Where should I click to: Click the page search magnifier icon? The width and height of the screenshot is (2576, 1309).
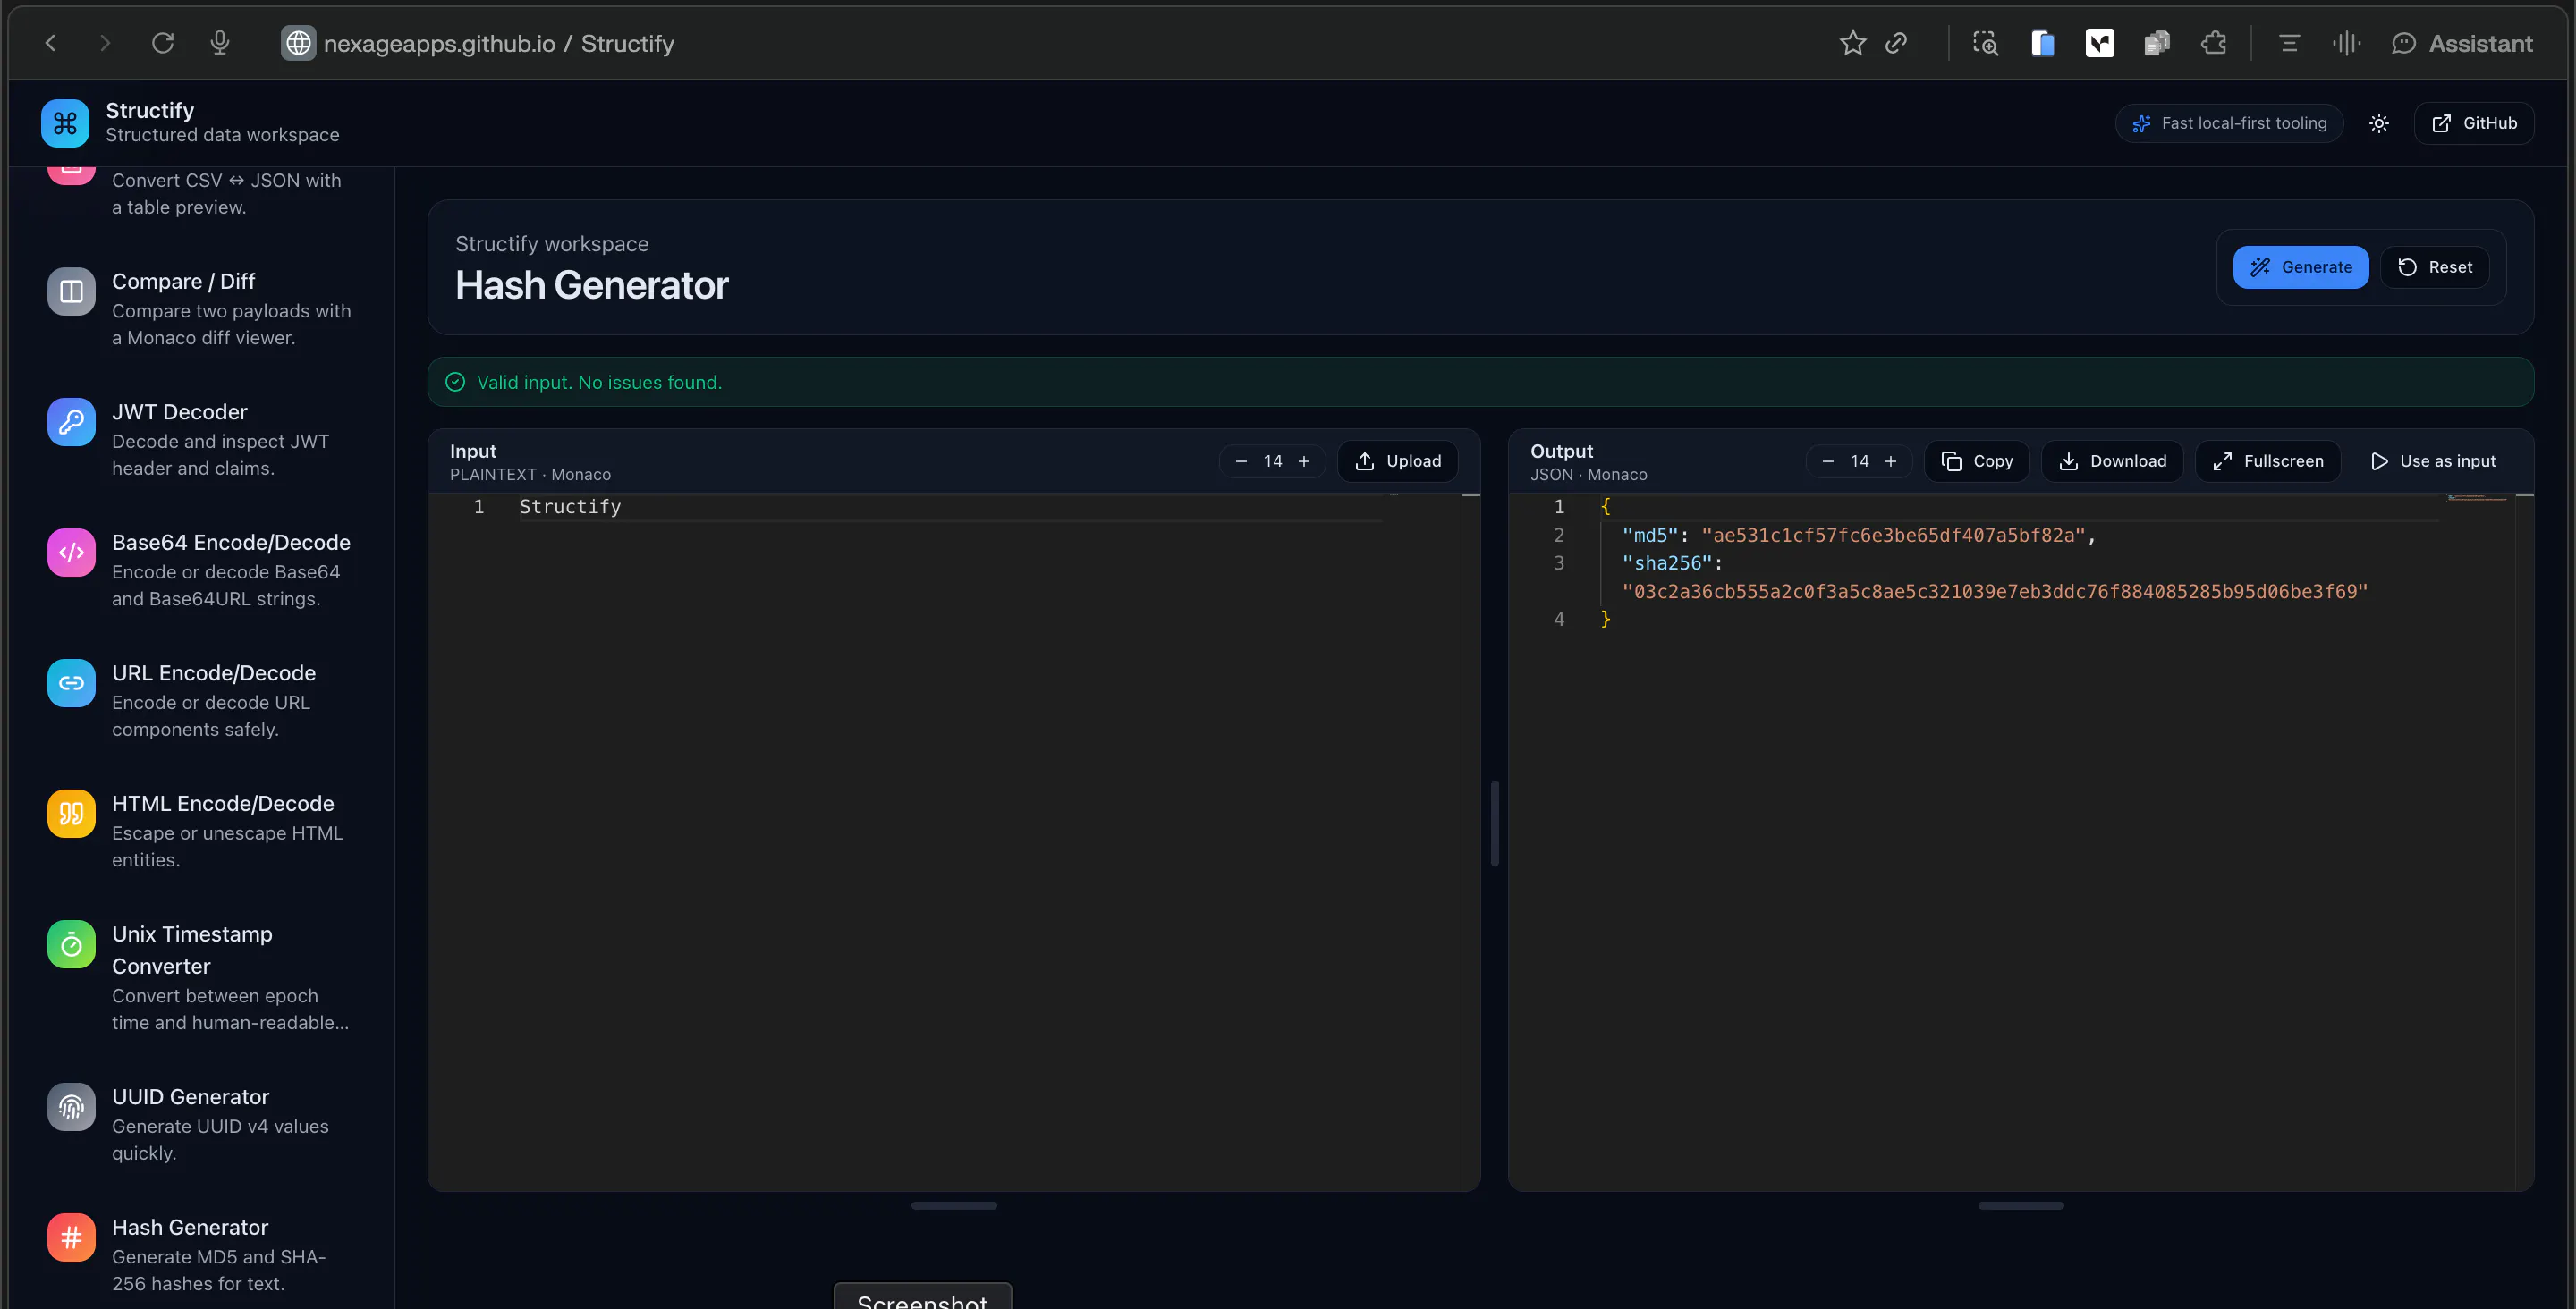(1985, 43)
